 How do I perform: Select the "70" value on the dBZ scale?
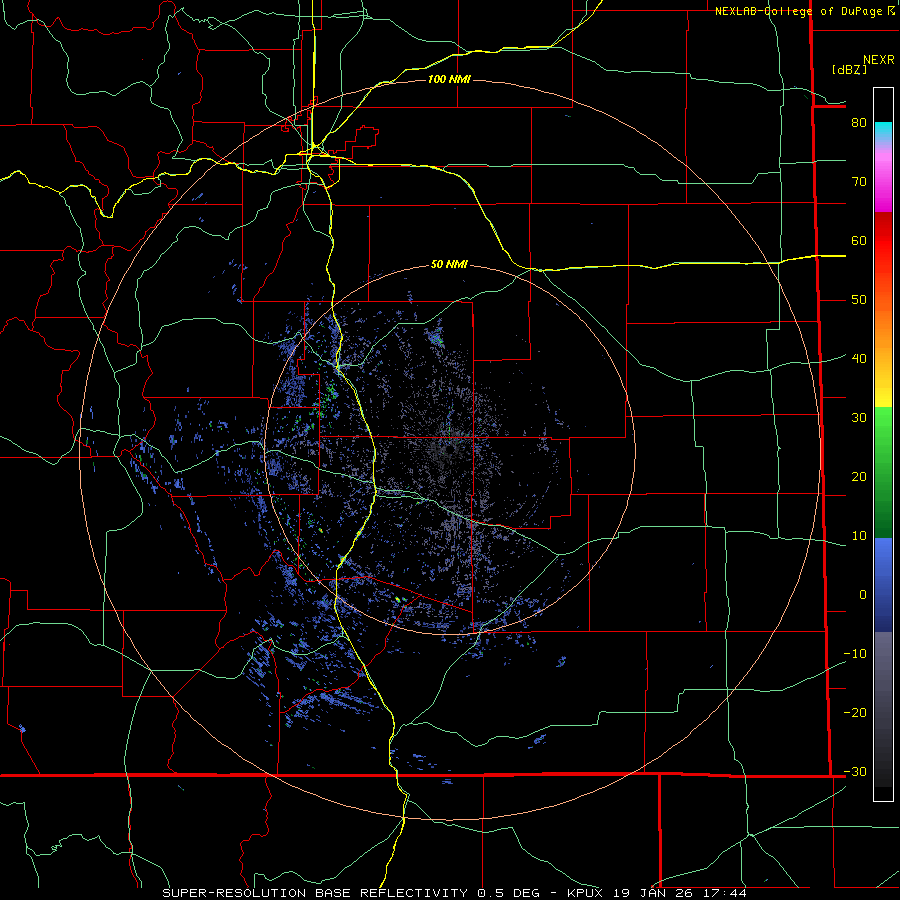pyautogui.click(x=859, y=182)
